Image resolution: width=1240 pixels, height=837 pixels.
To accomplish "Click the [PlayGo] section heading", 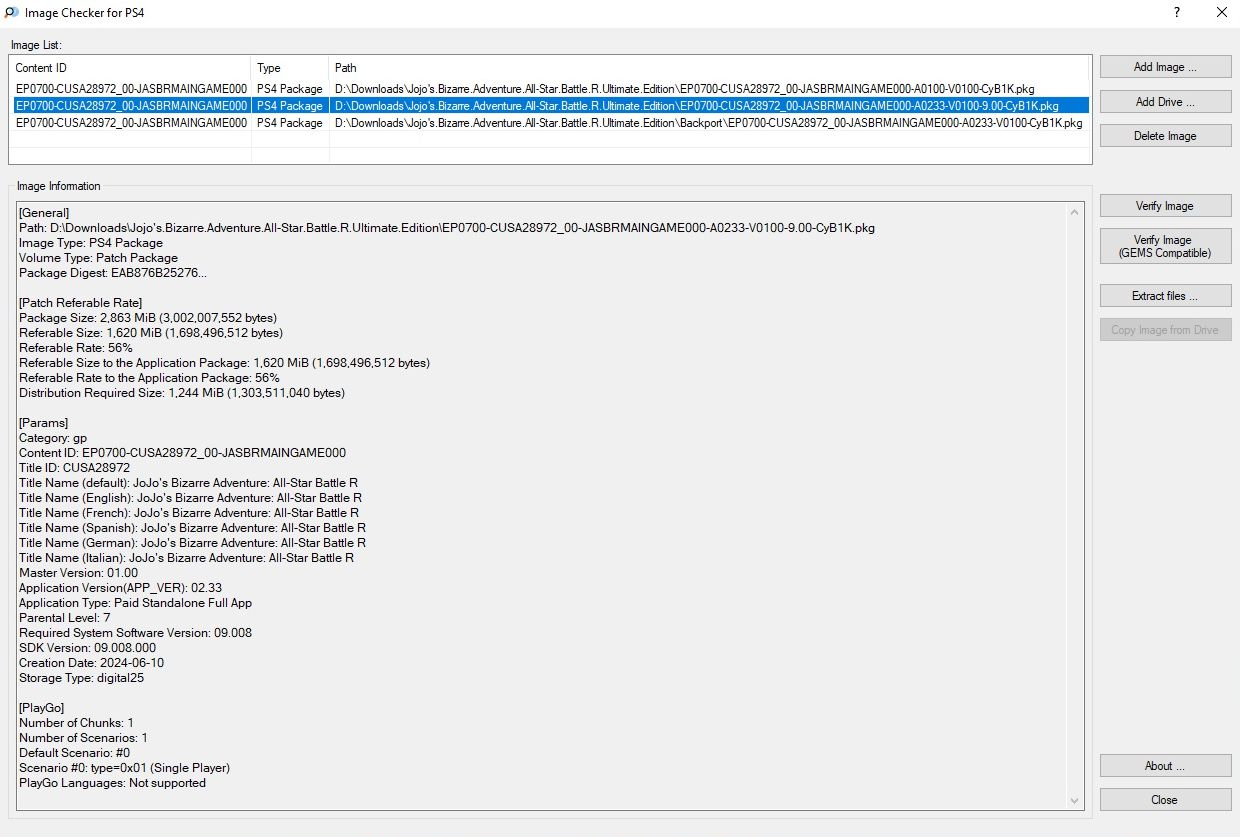I will 42,708.
